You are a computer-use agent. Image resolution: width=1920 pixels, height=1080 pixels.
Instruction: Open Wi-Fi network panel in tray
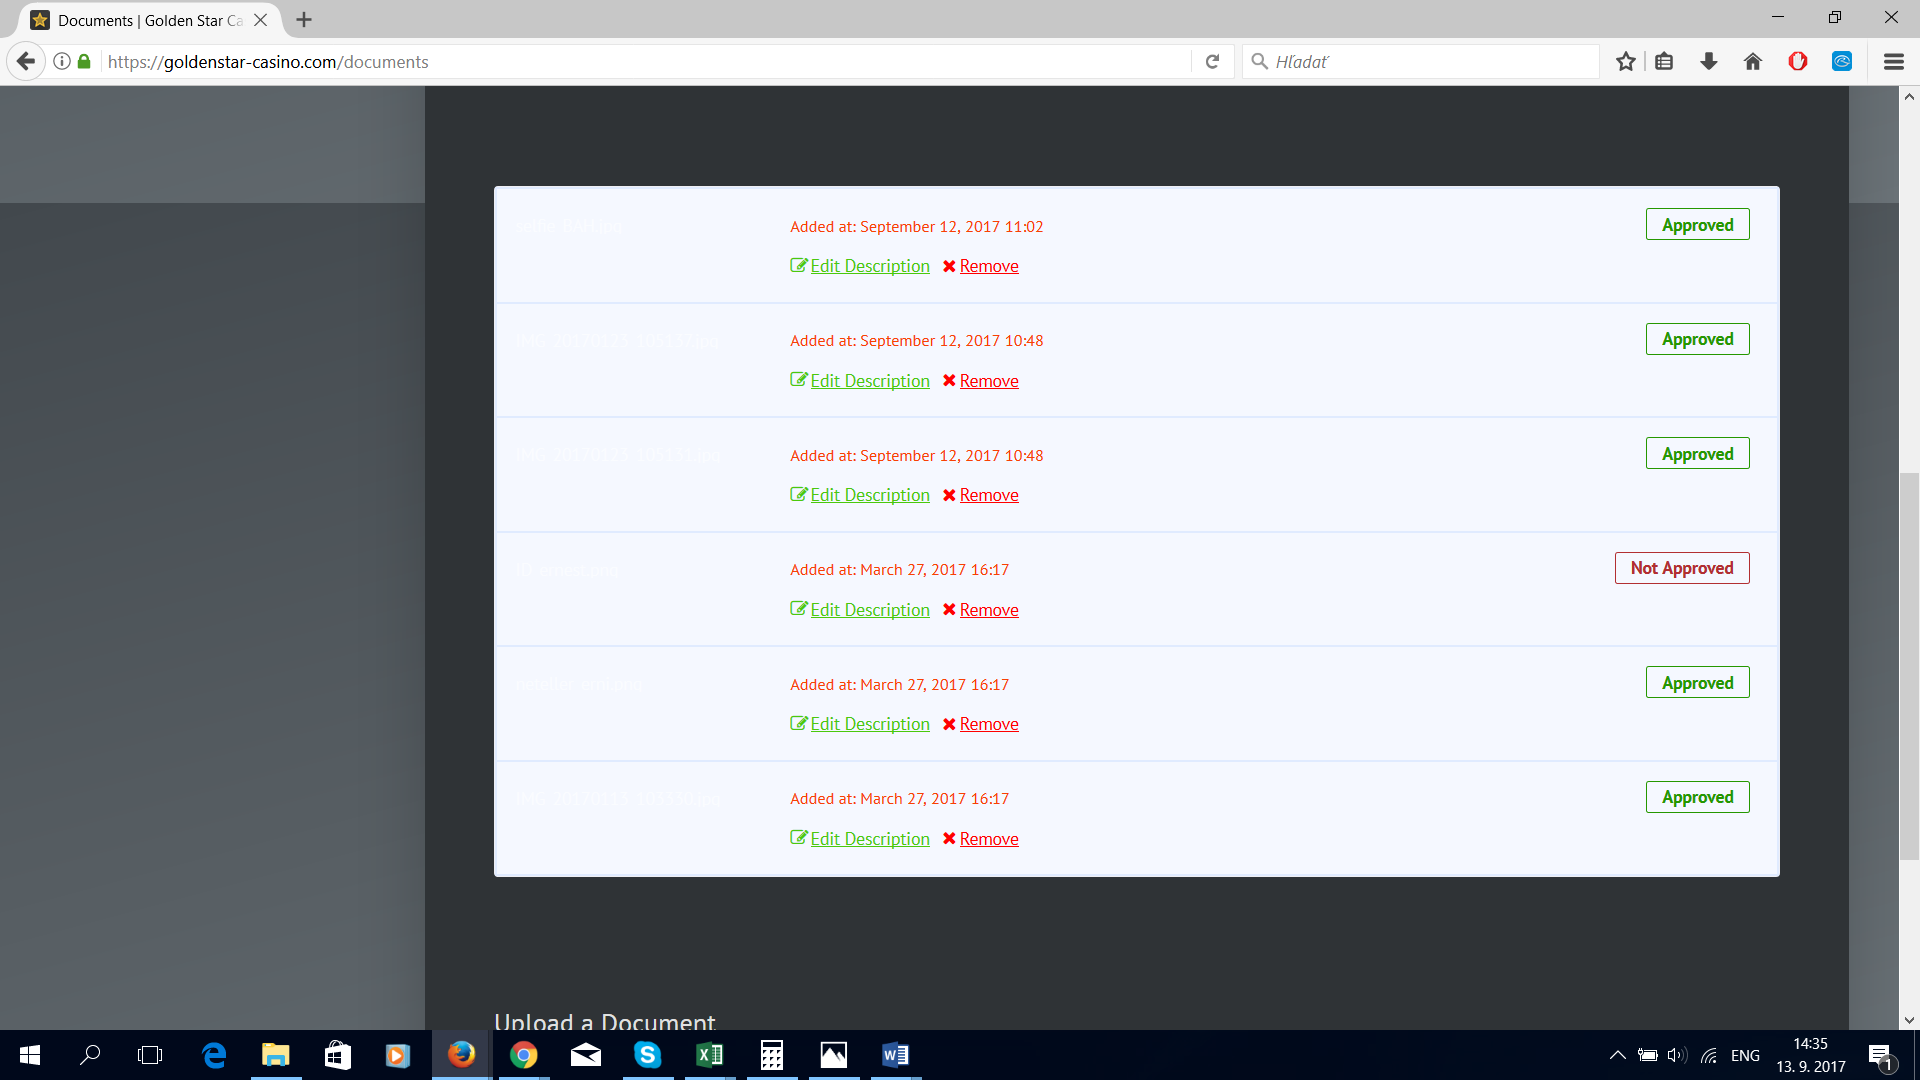(1709, 1055)
